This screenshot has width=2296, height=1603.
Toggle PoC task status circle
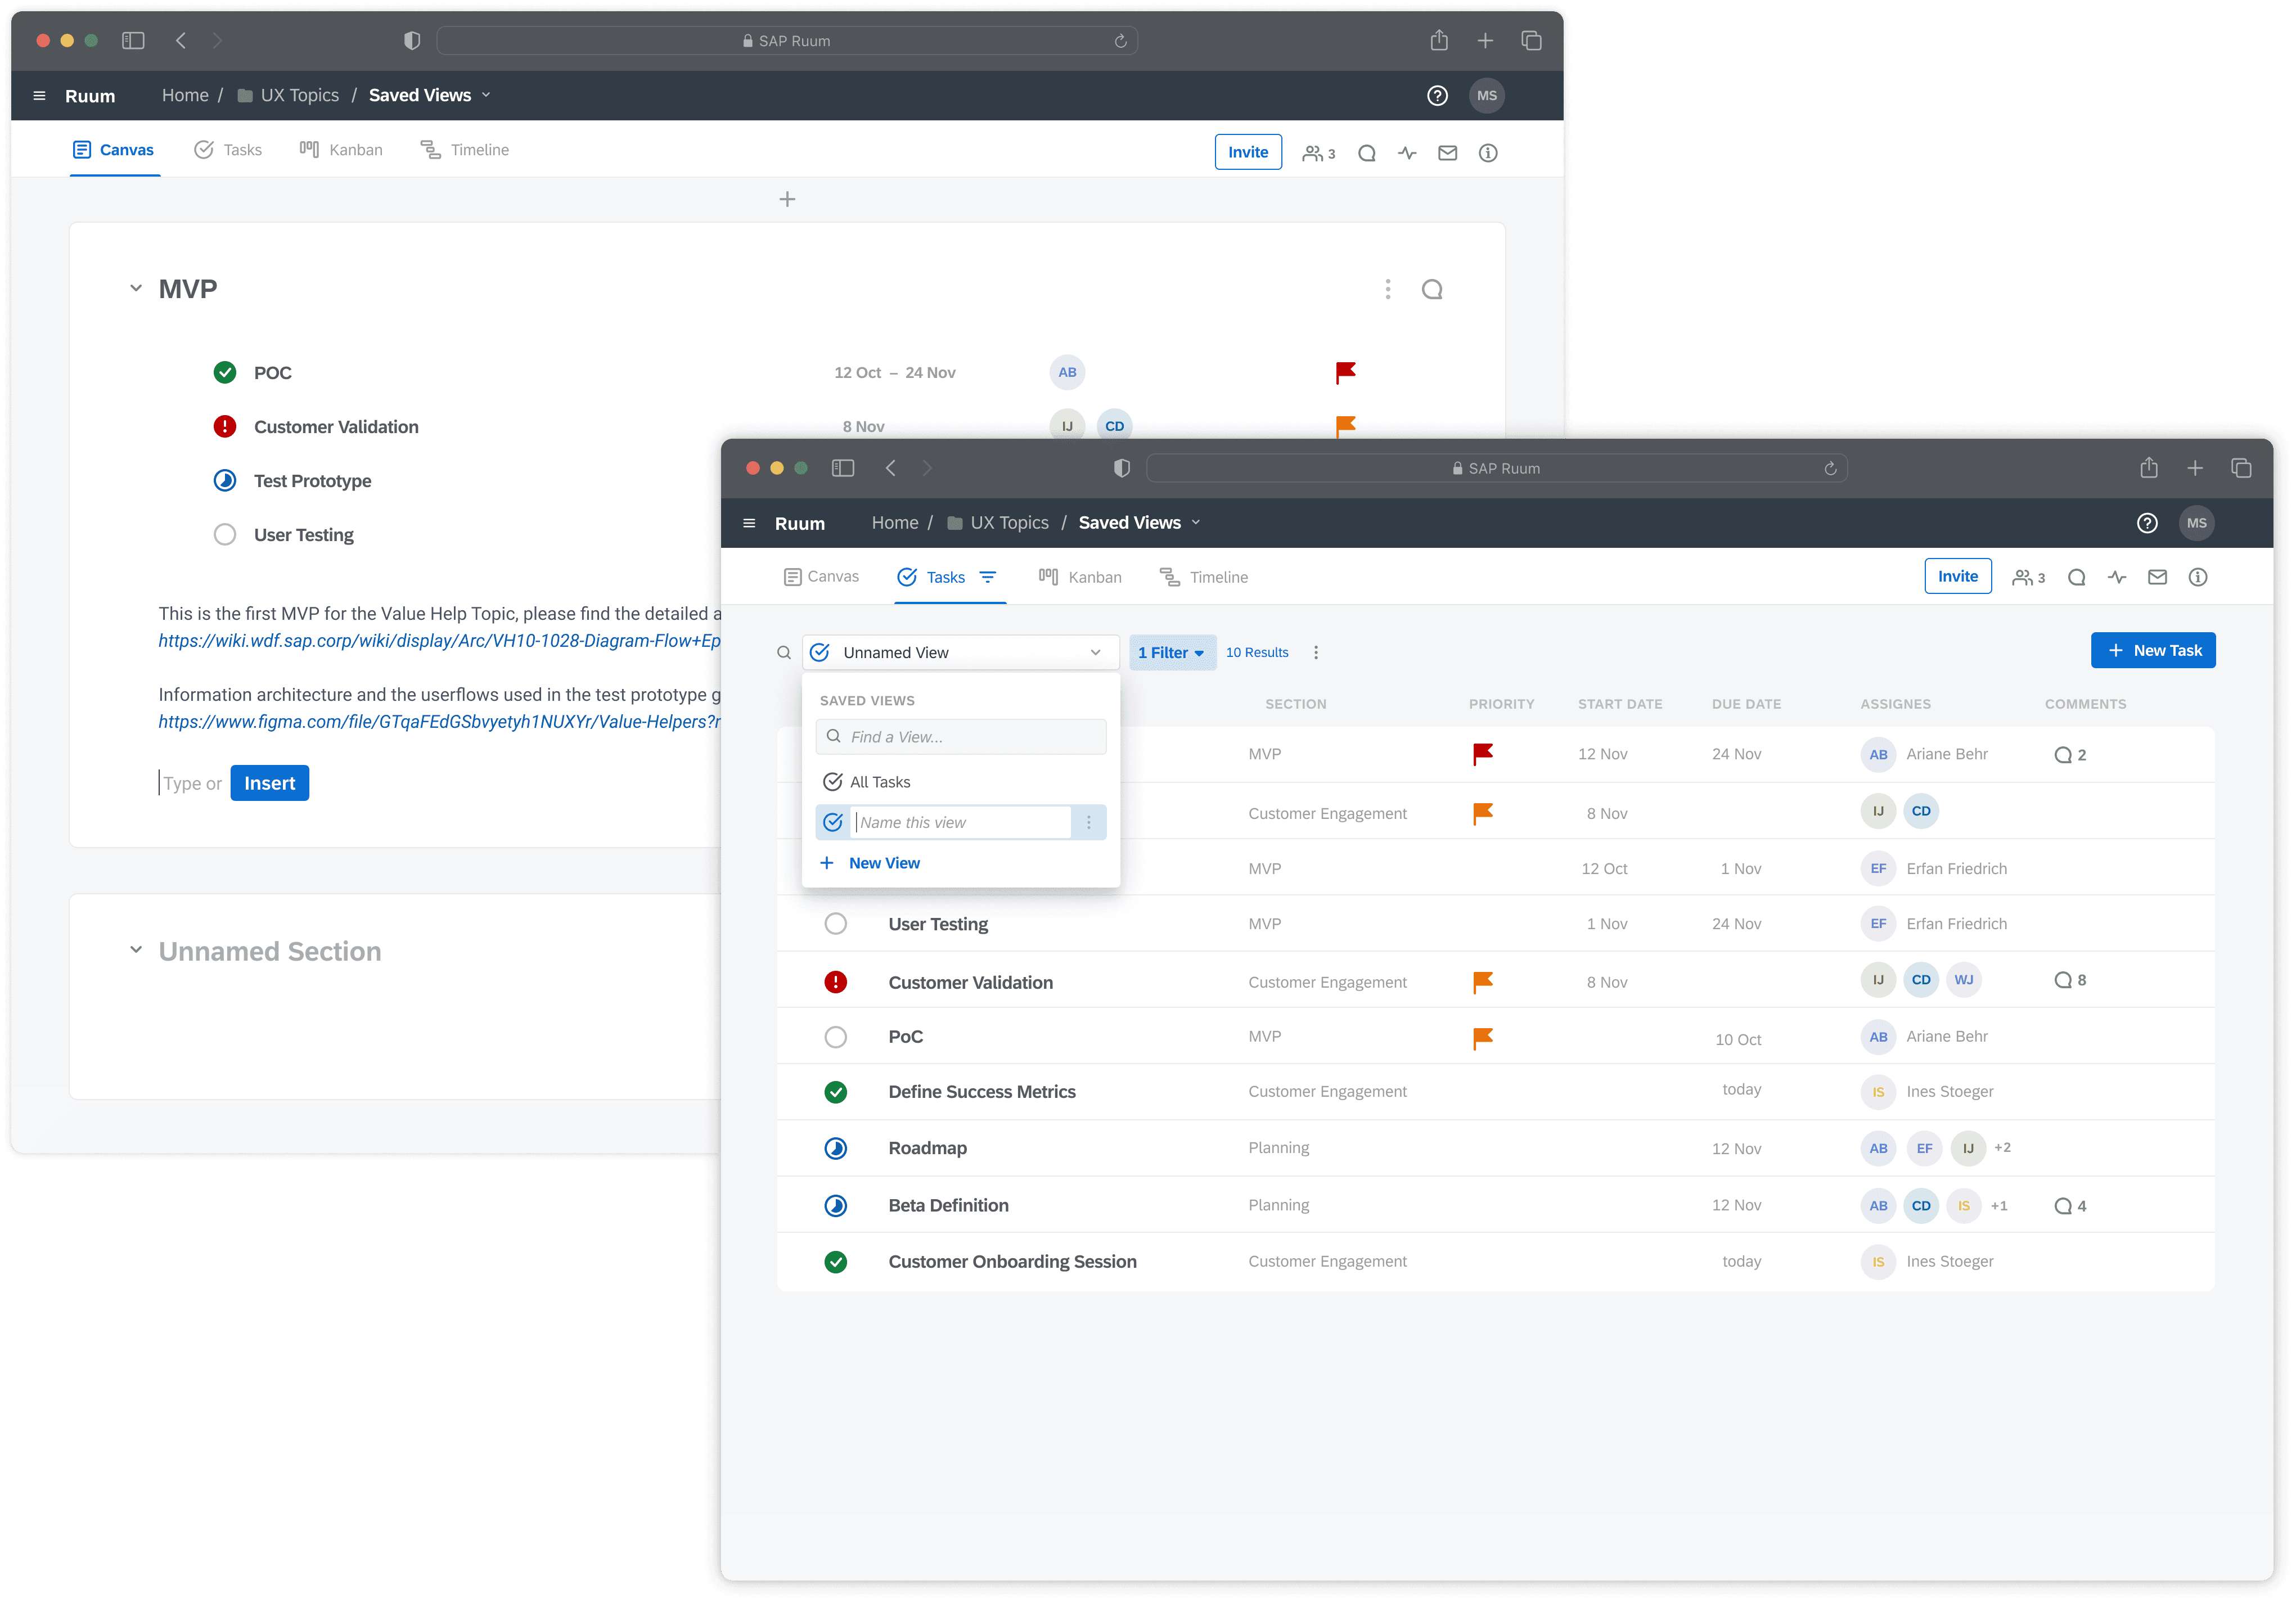pyautogui.click(x=836, y=1037)
